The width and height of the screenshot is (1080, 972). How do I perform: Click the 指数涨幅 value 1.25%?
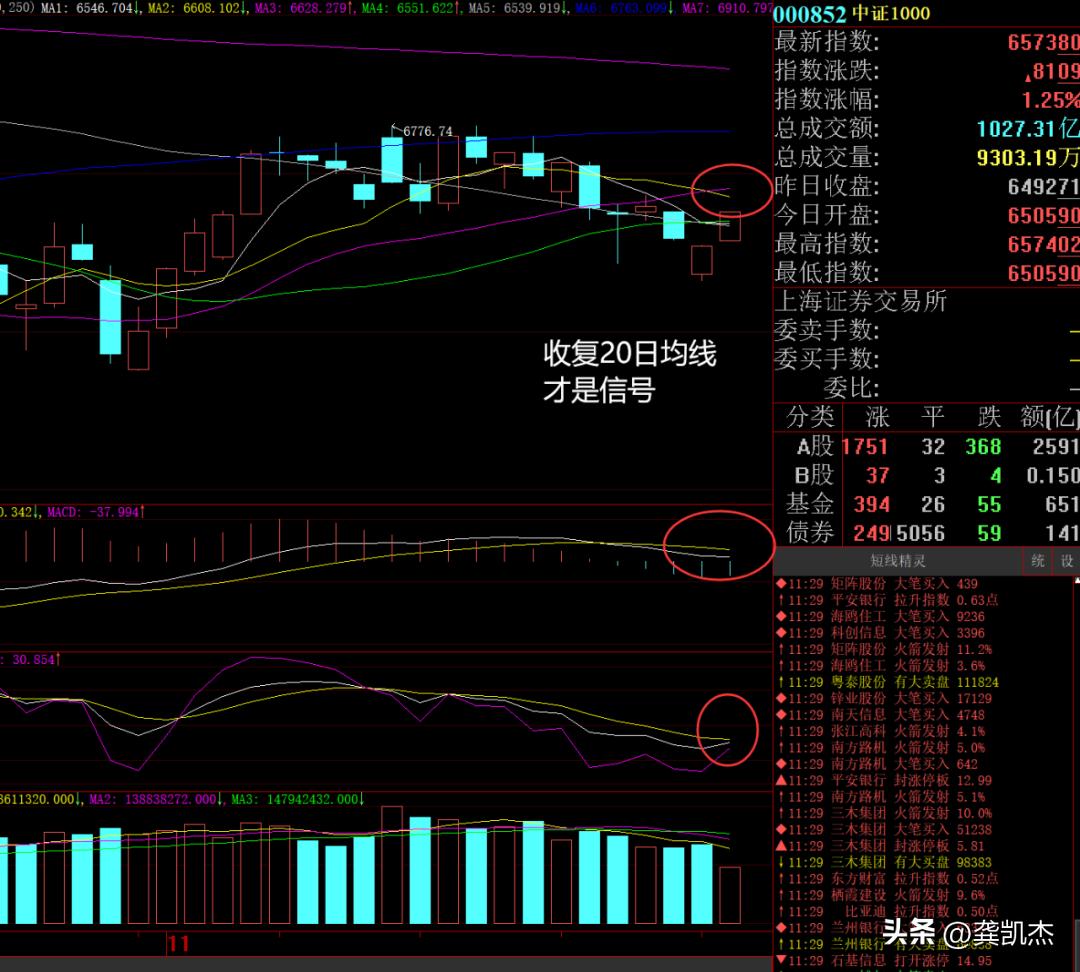pos(1050,100)
